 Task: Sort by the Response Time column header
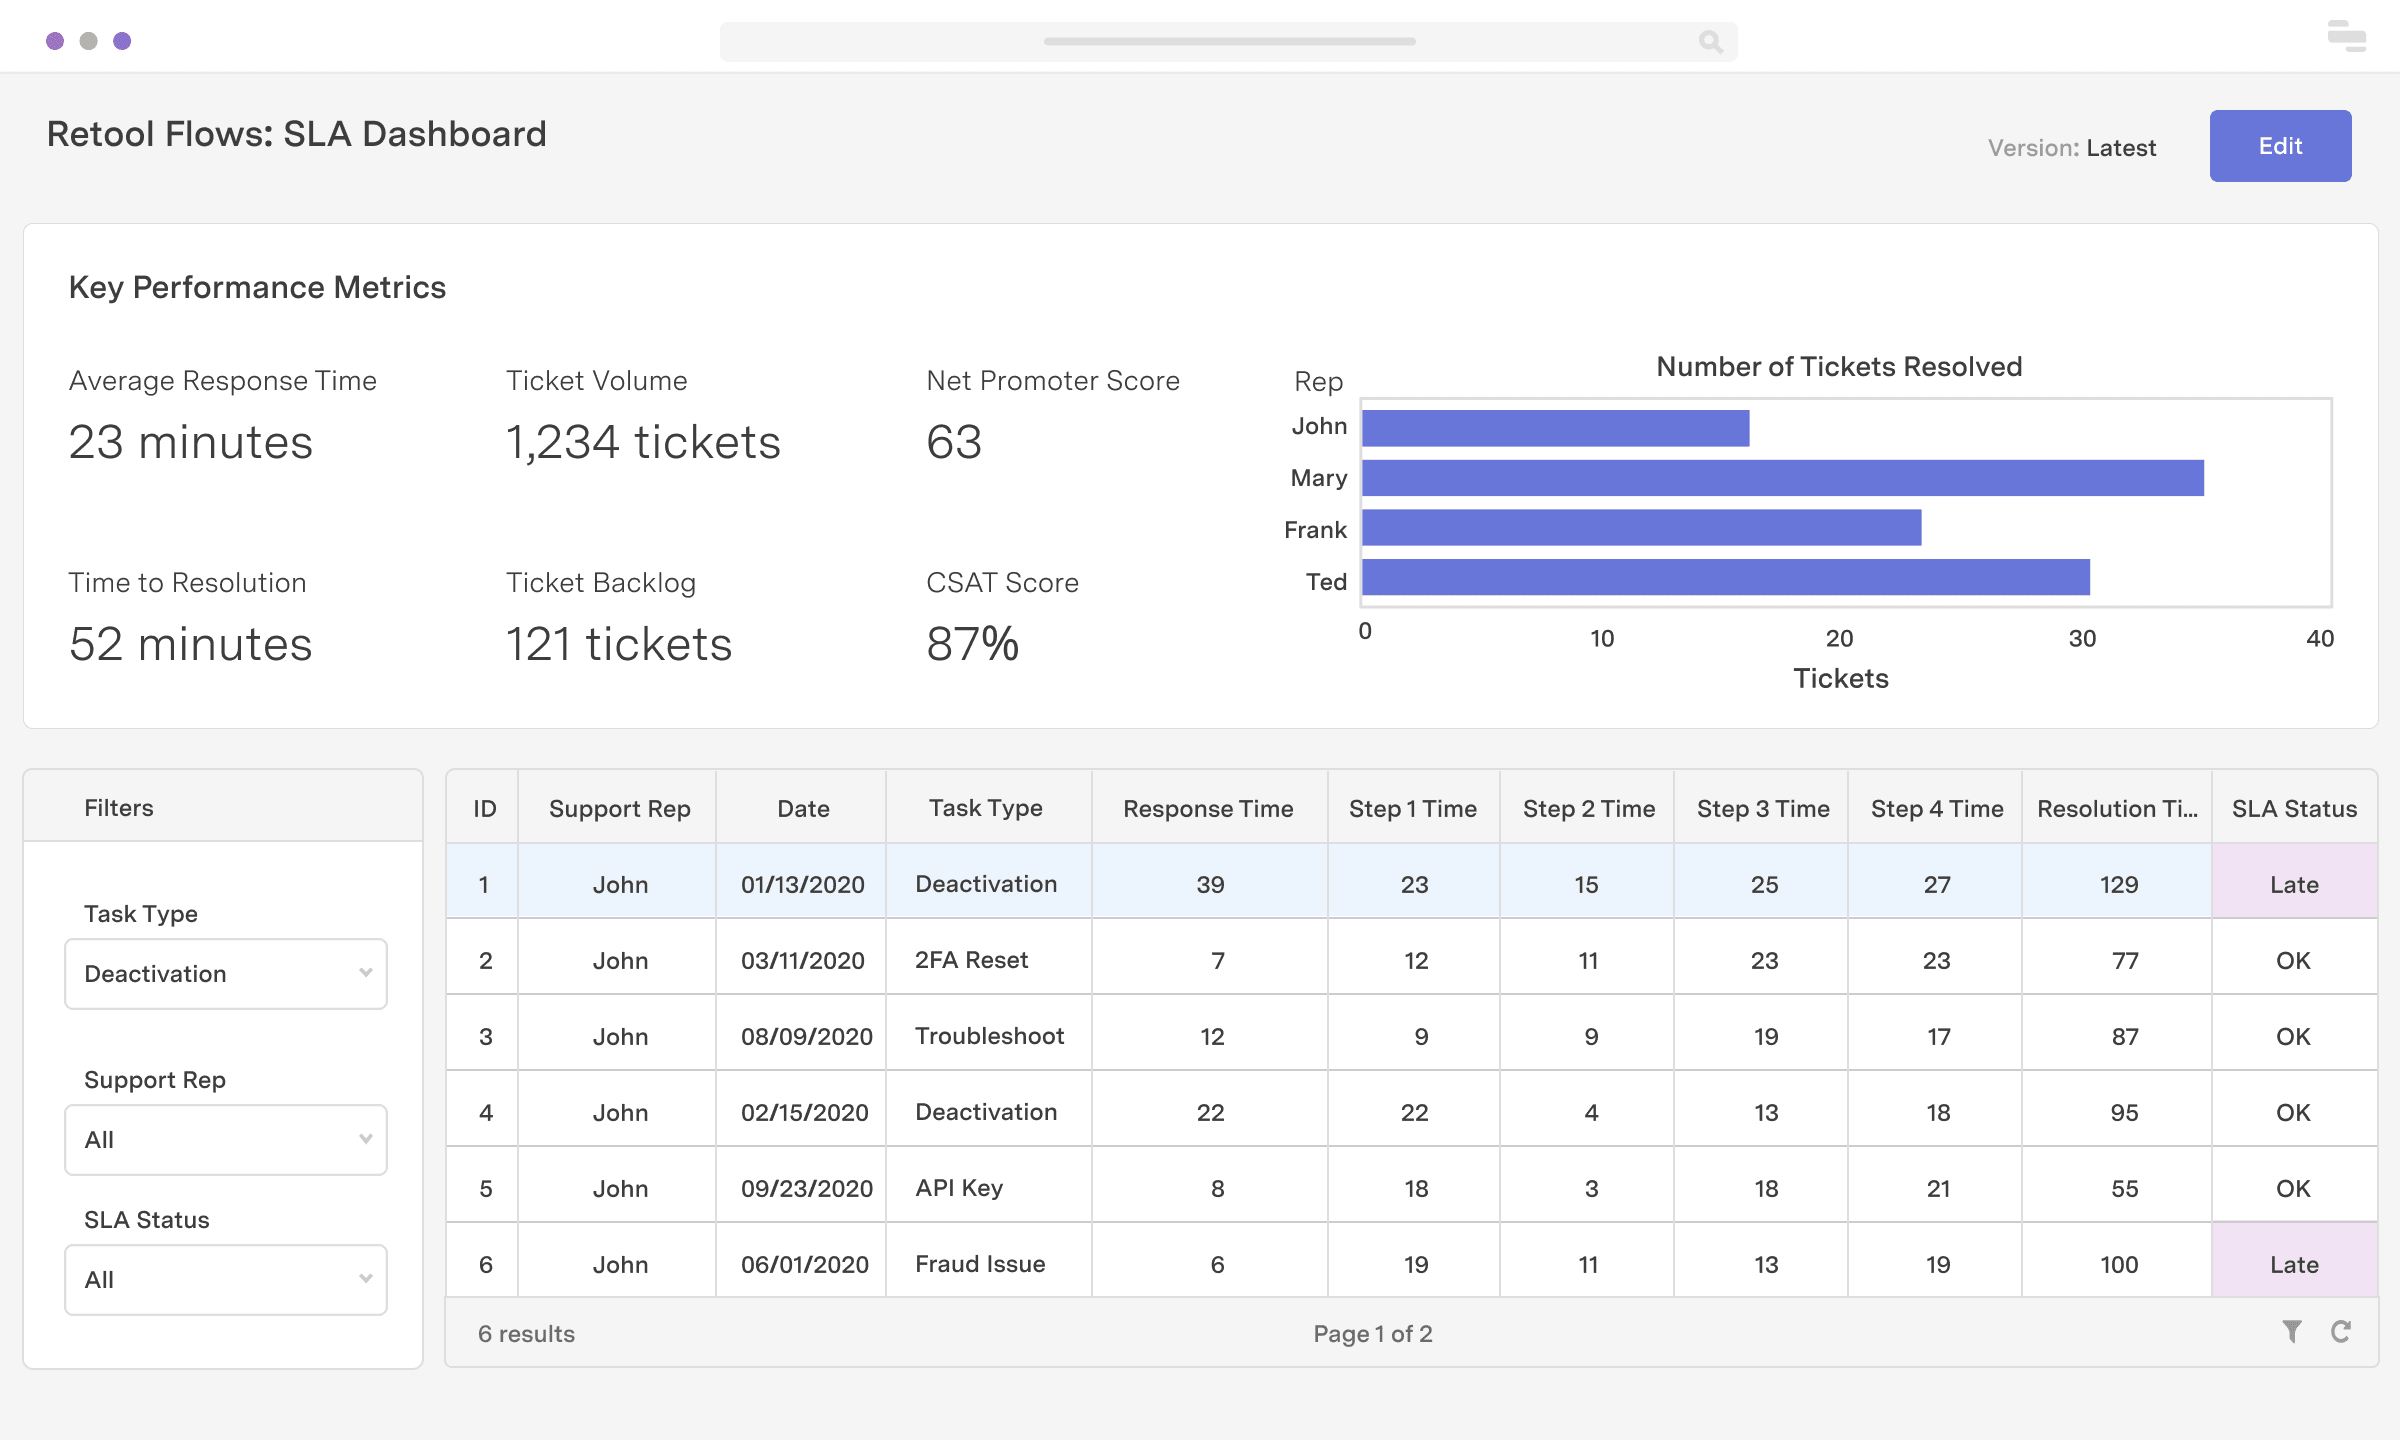pyautogui.click(x=1209, y=807)
